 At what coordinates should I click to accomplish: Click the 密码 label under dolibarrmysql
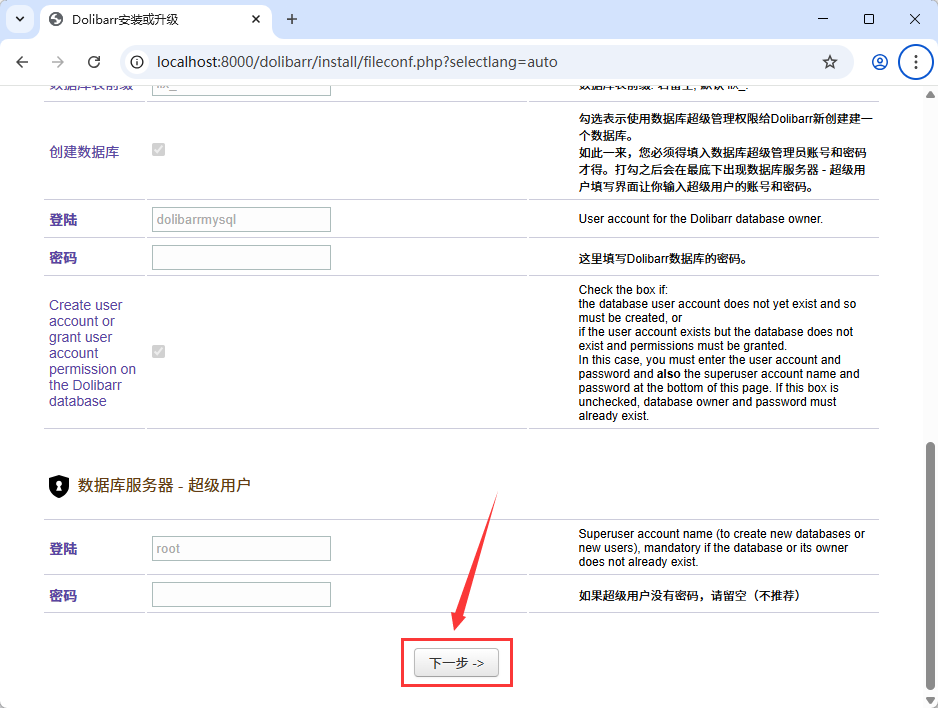(63, 258)
